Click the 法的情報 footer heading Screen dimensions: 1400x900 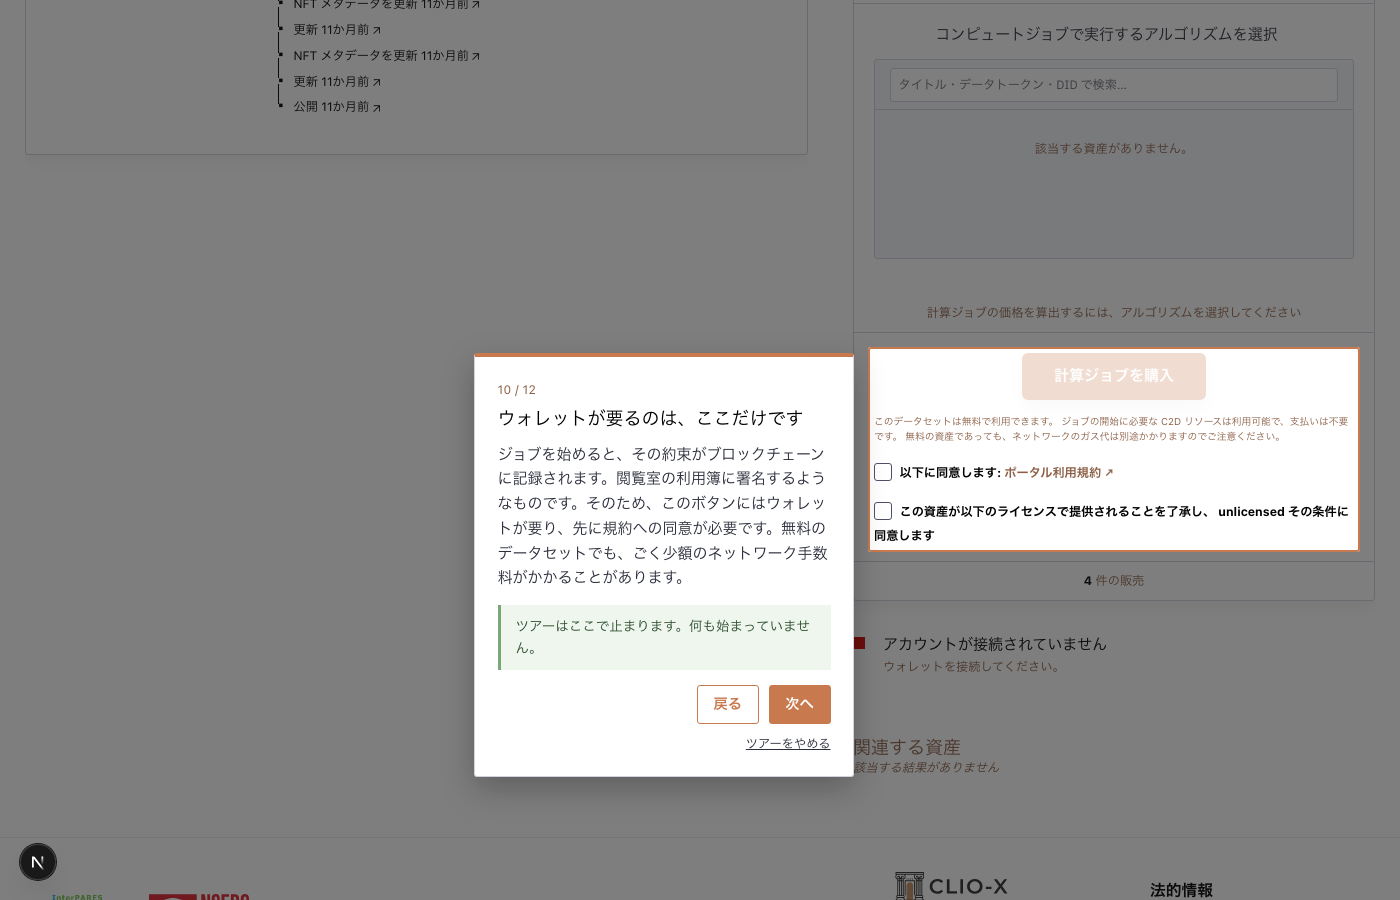1181,890
